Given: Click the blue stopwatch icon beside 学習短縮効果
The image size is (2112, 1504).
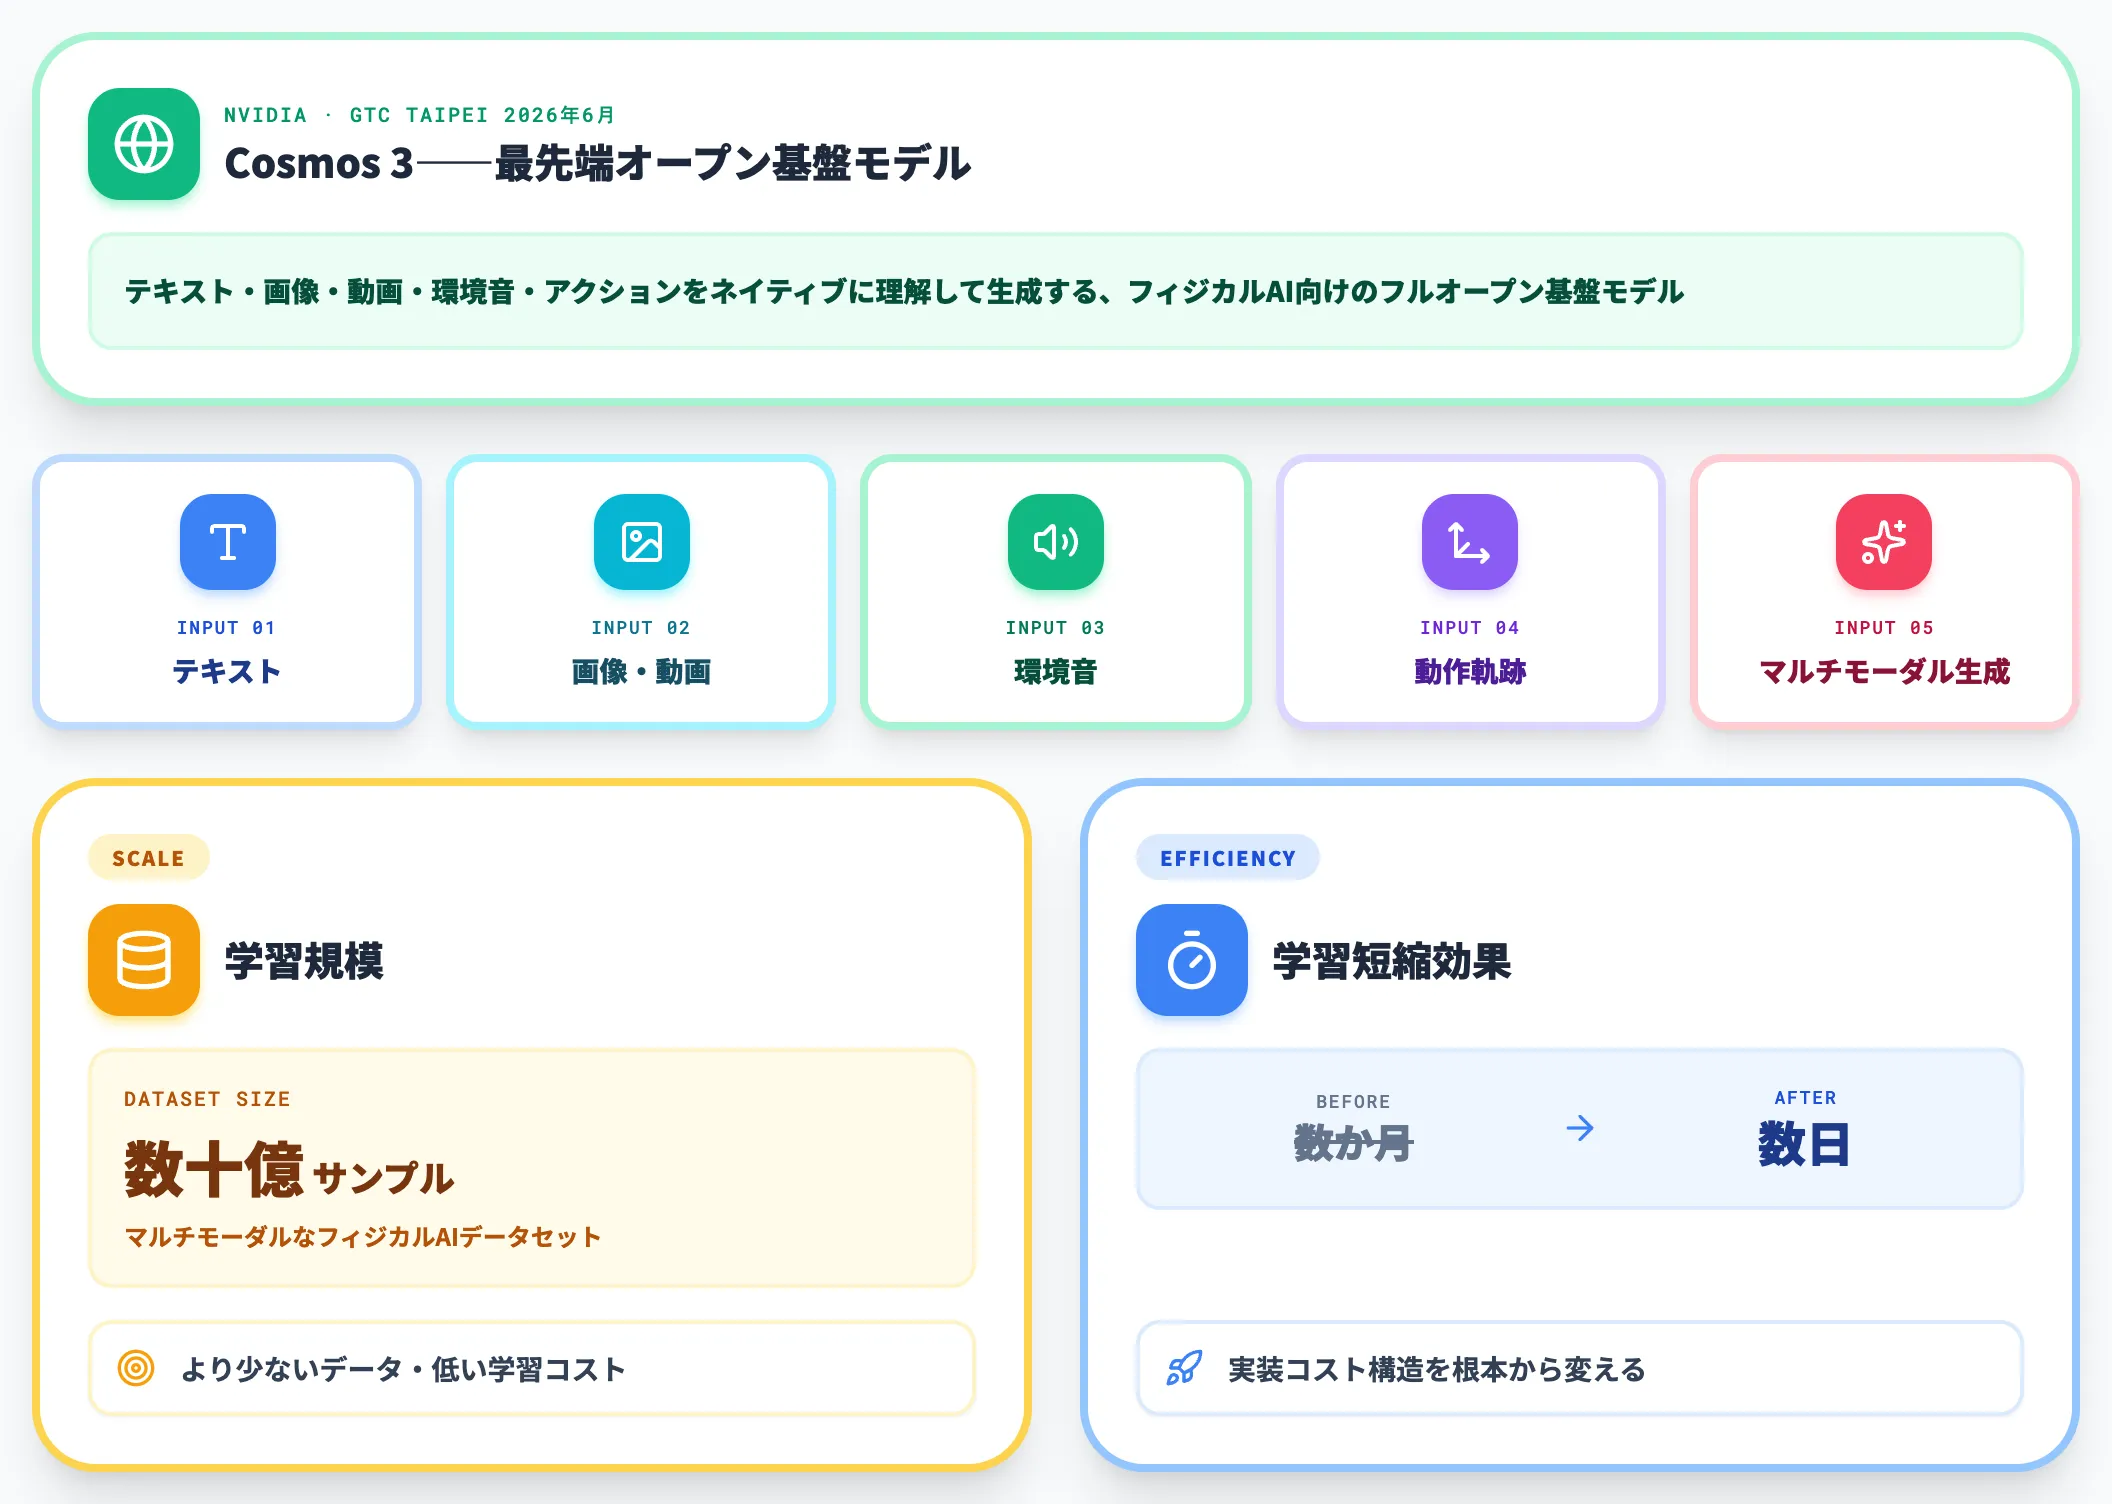Looking at the screenshot, I should click(1192, 960).
